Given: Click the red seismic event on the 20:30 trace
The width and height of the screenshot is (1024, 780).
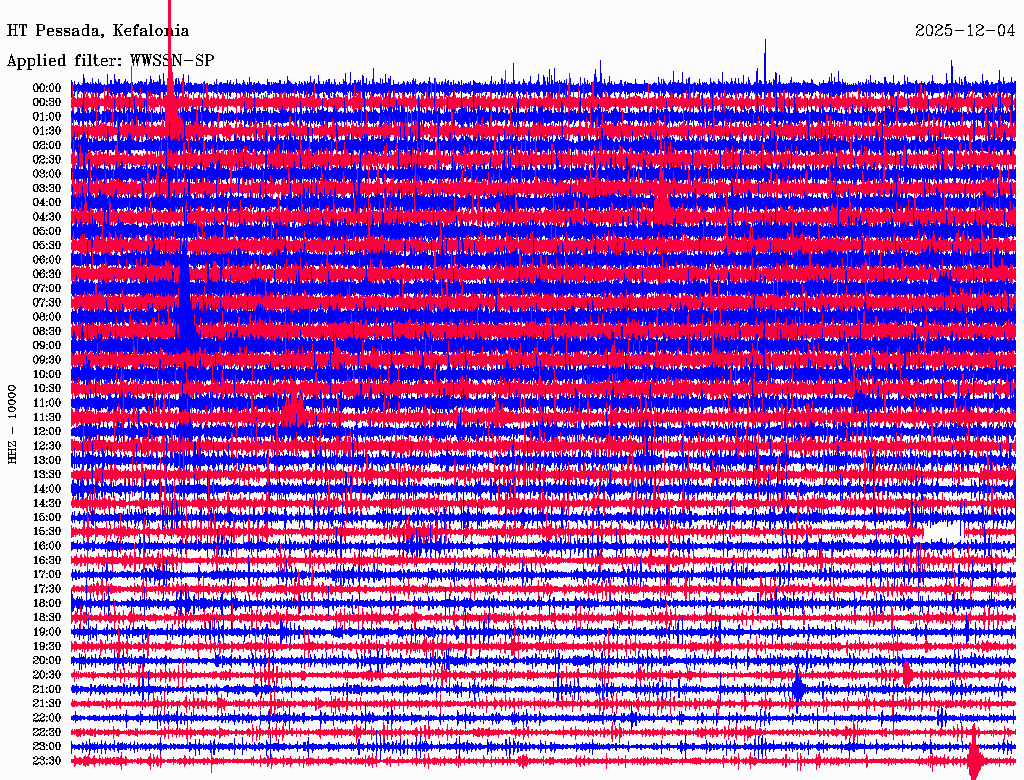Looking at the screenshot, I should (907, 673).
